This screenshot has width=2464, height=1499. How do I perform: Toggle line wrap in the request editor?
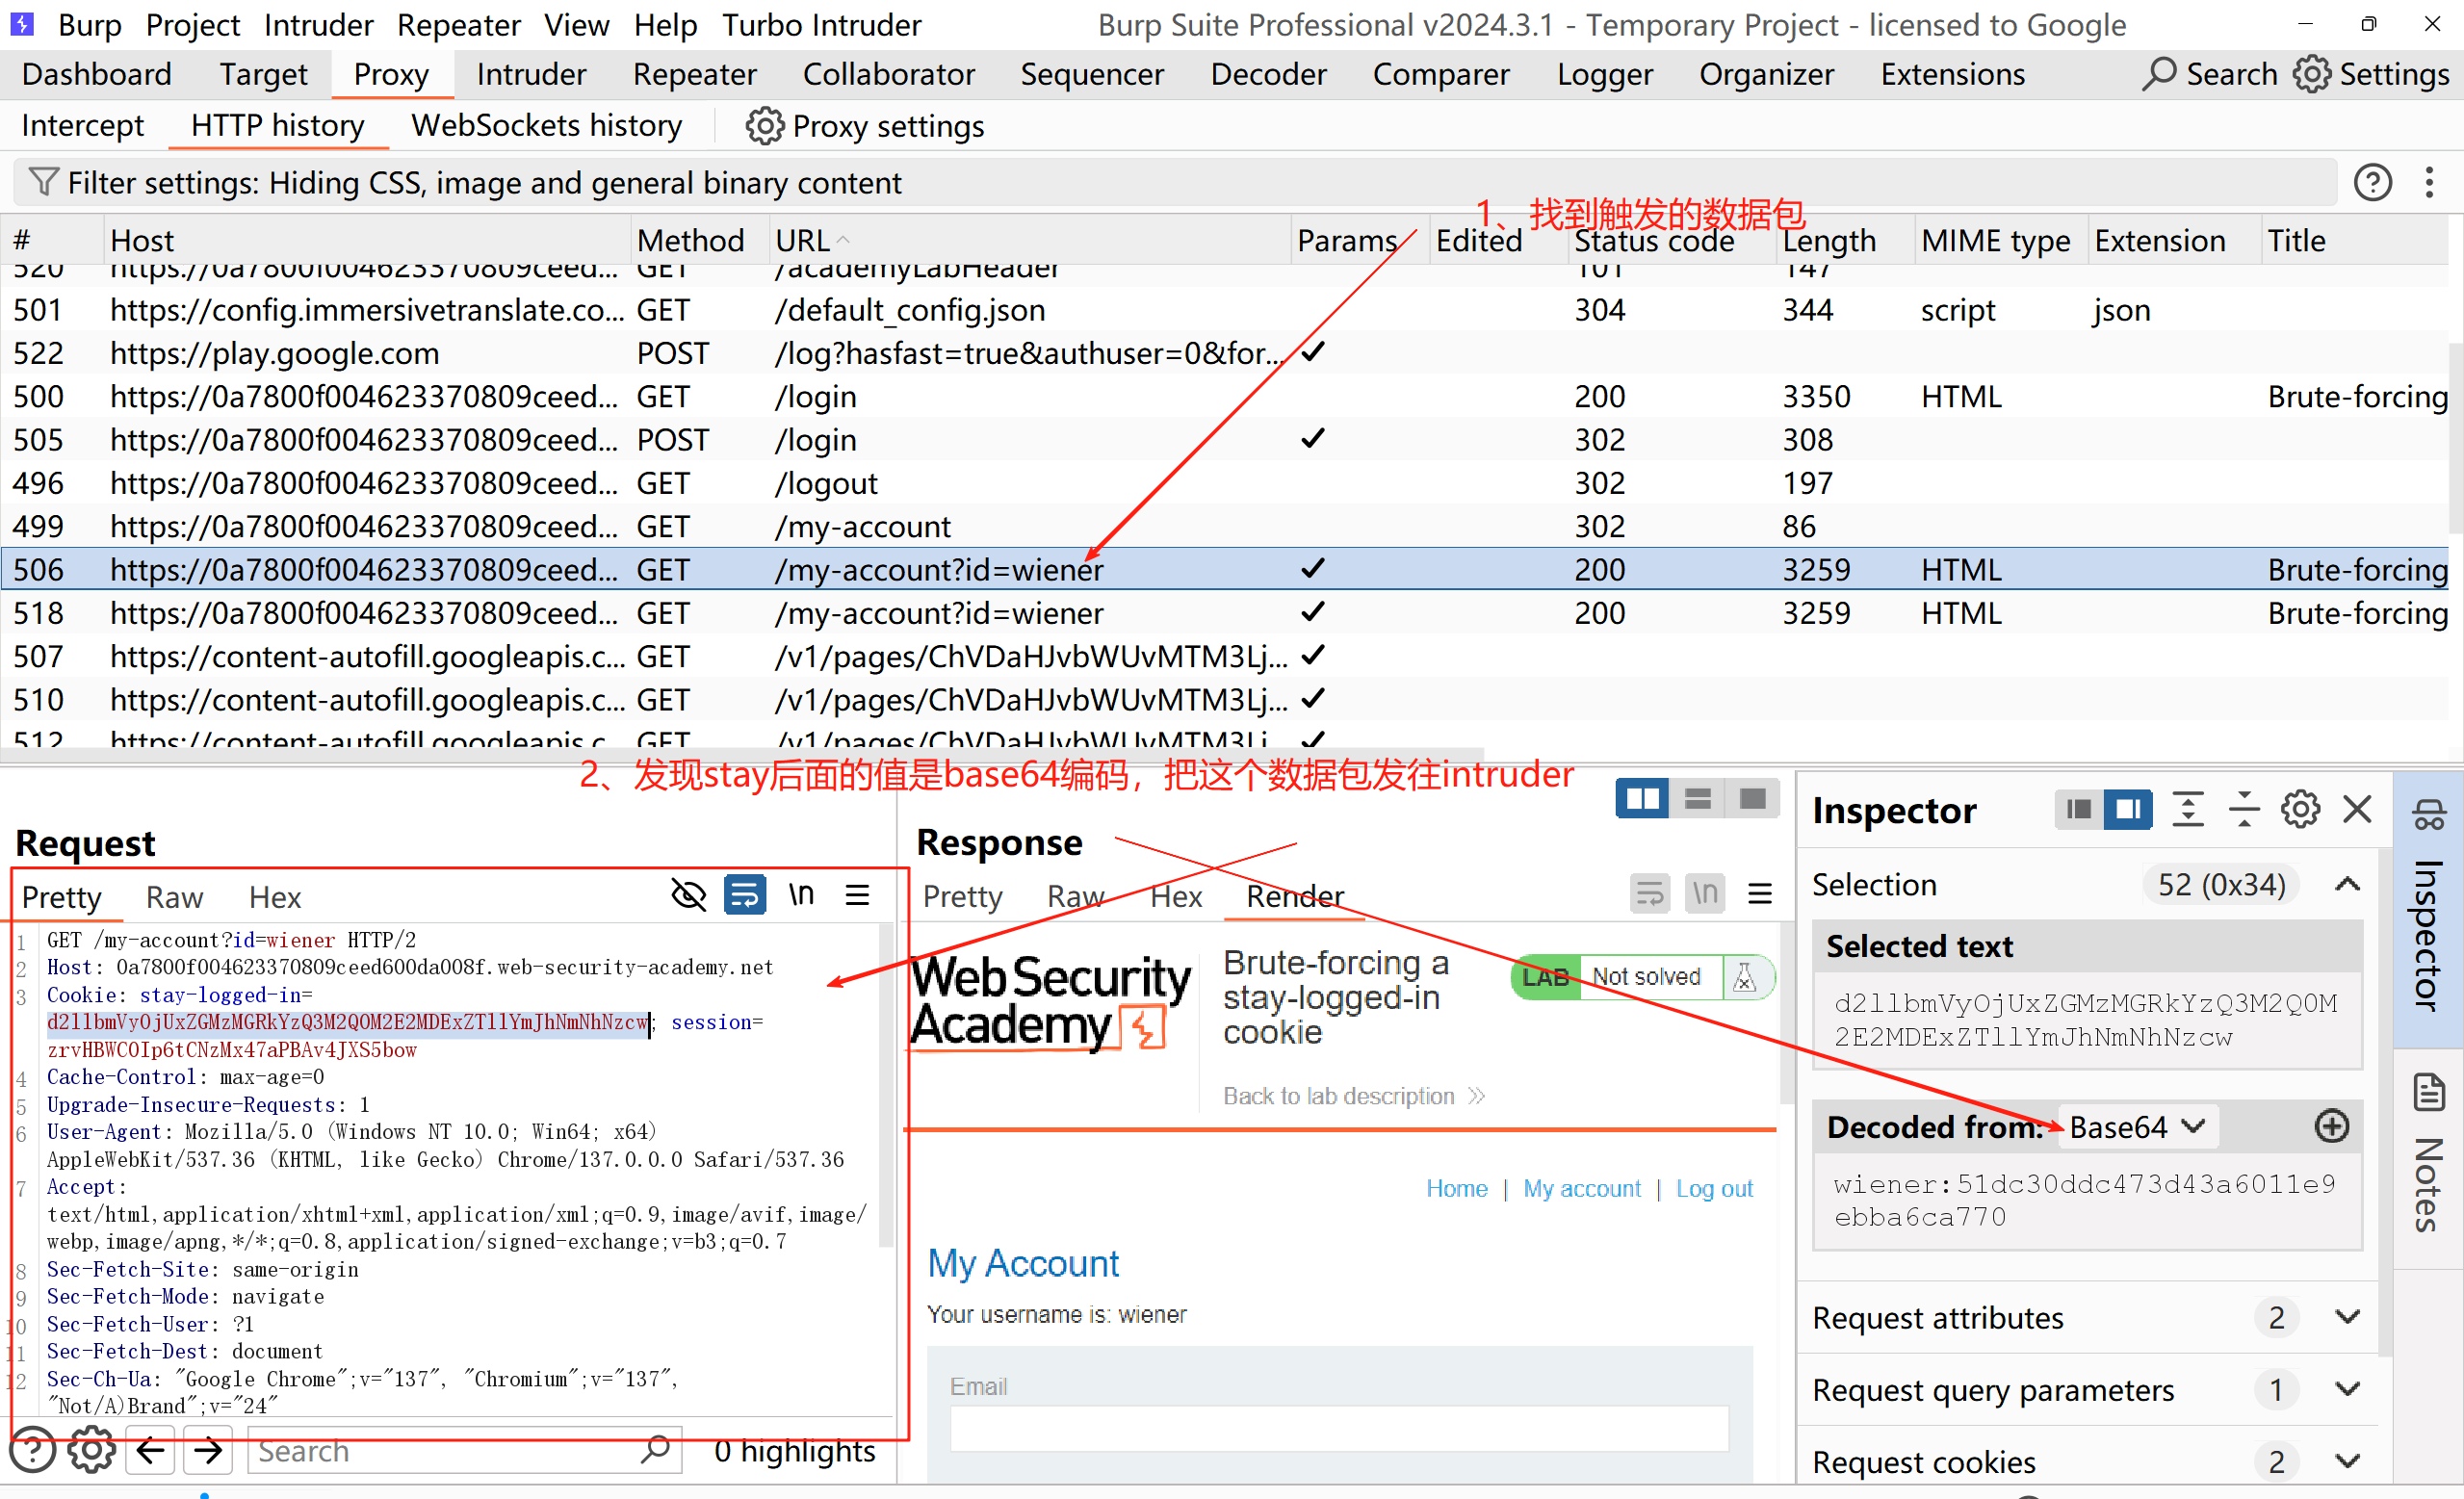pos(745,894)
